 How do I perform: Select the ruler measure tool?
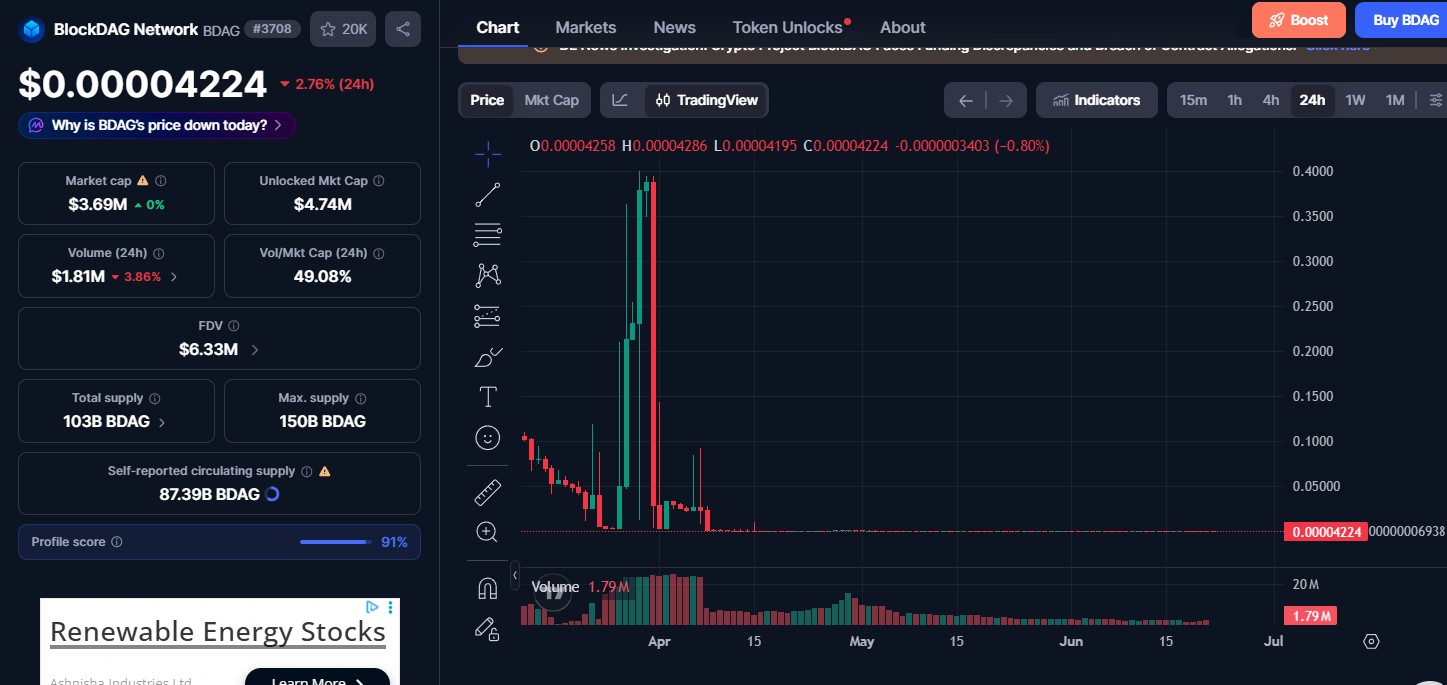click(488, 492)
